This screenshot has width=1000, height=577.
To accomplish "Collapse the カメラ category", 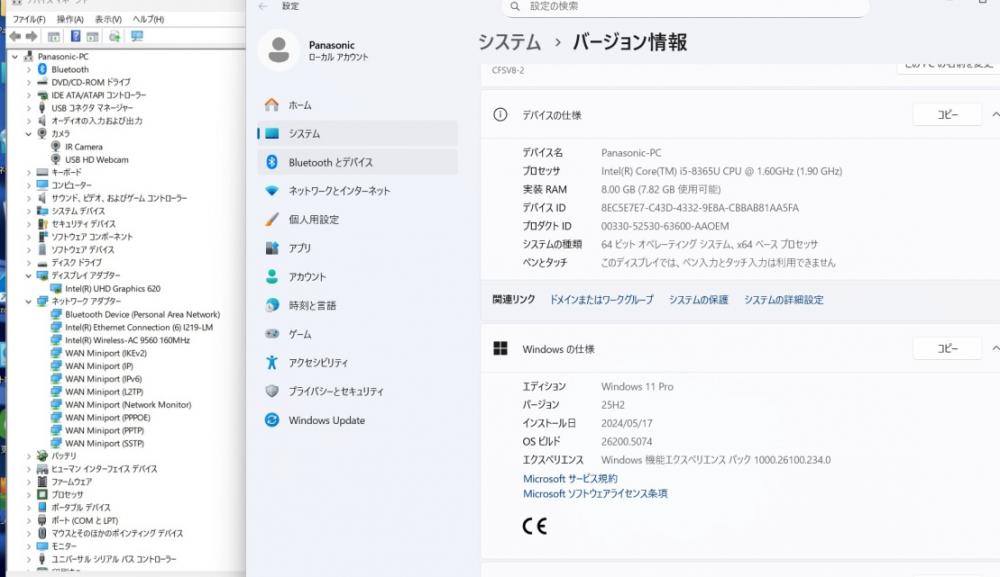I will (x=29, y=134).
